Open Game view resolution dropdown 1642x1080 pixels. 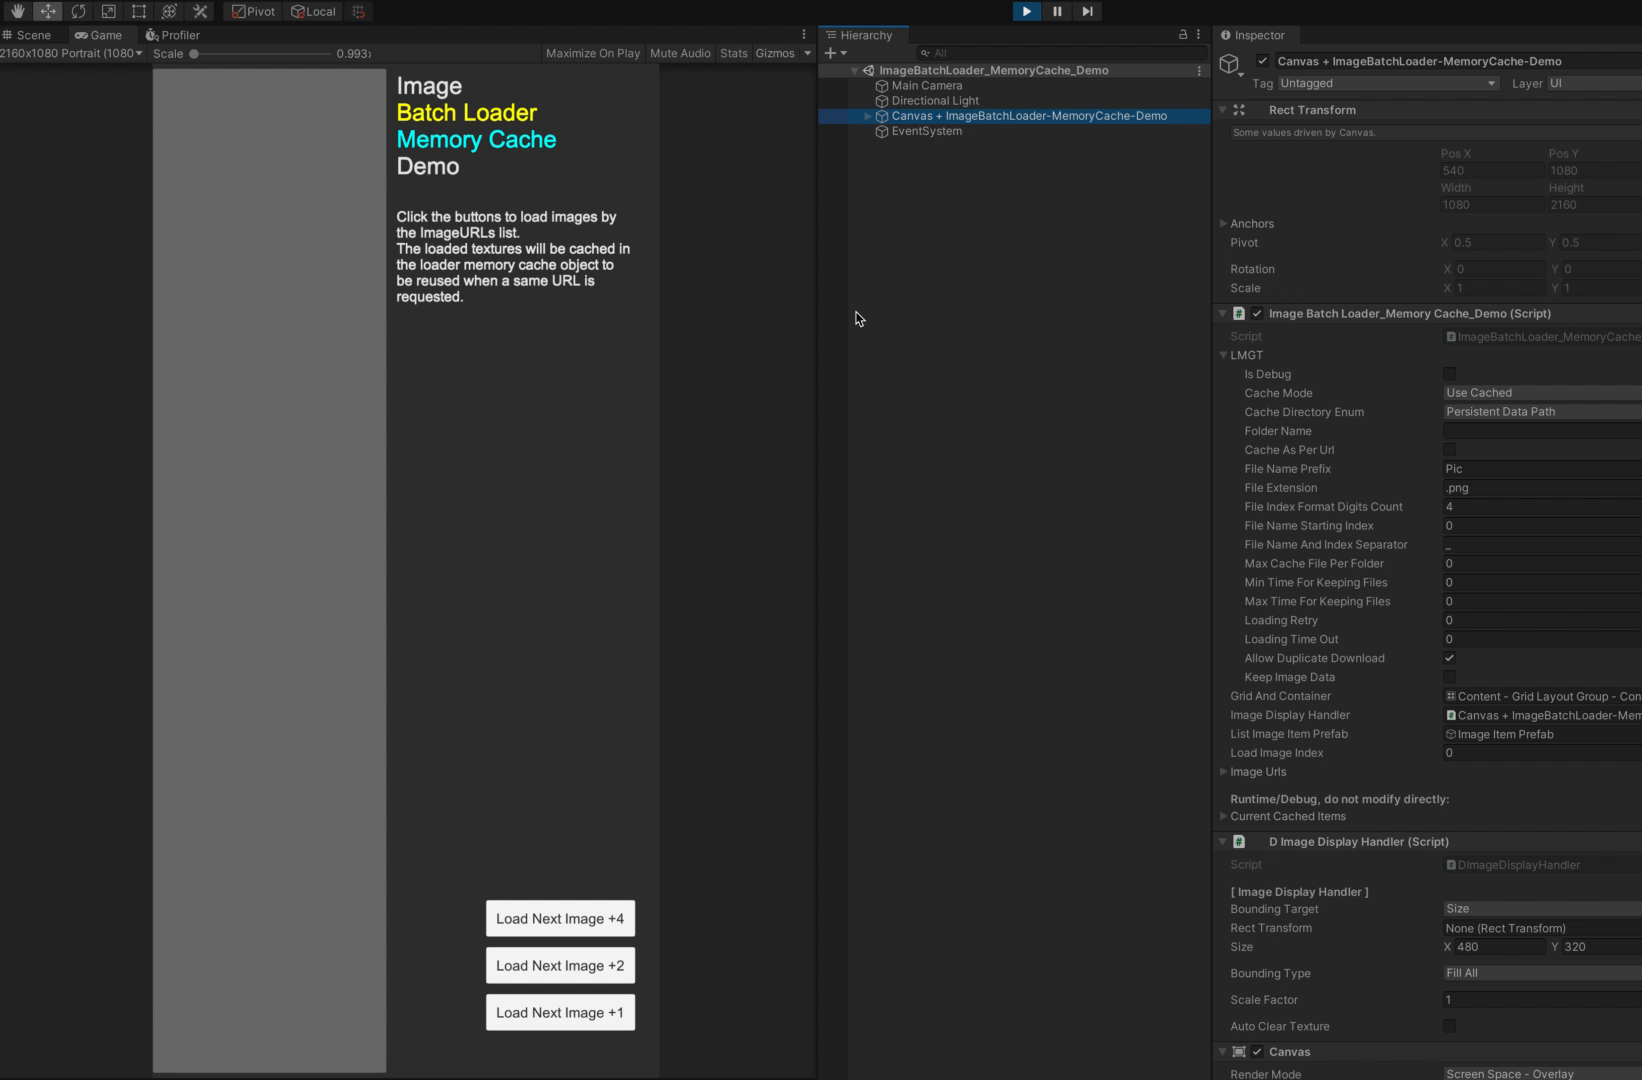71,53
